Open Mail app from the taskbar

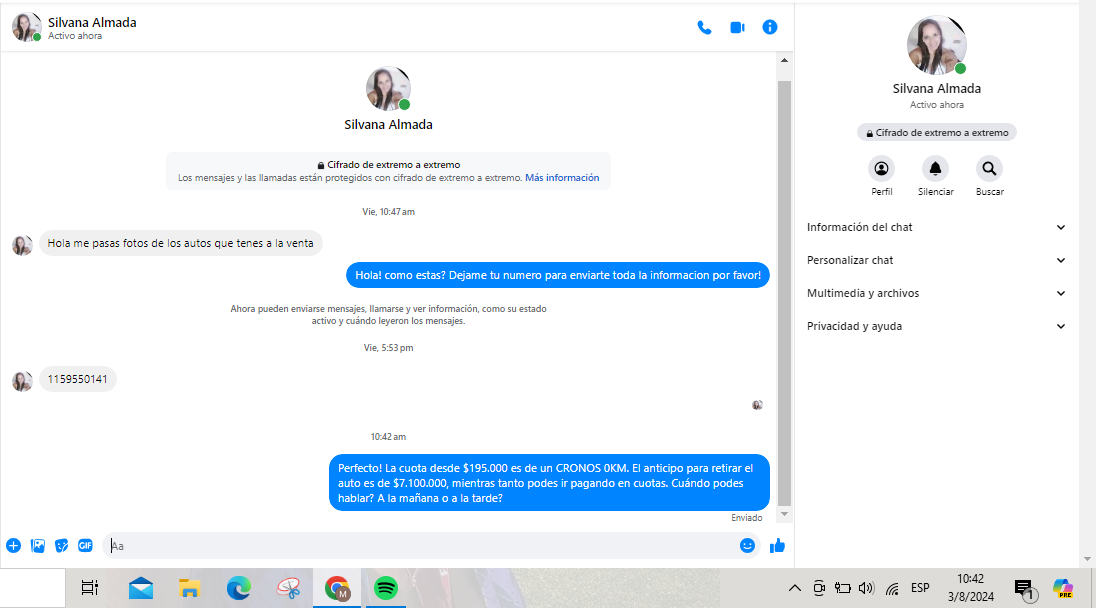point(140,588)
